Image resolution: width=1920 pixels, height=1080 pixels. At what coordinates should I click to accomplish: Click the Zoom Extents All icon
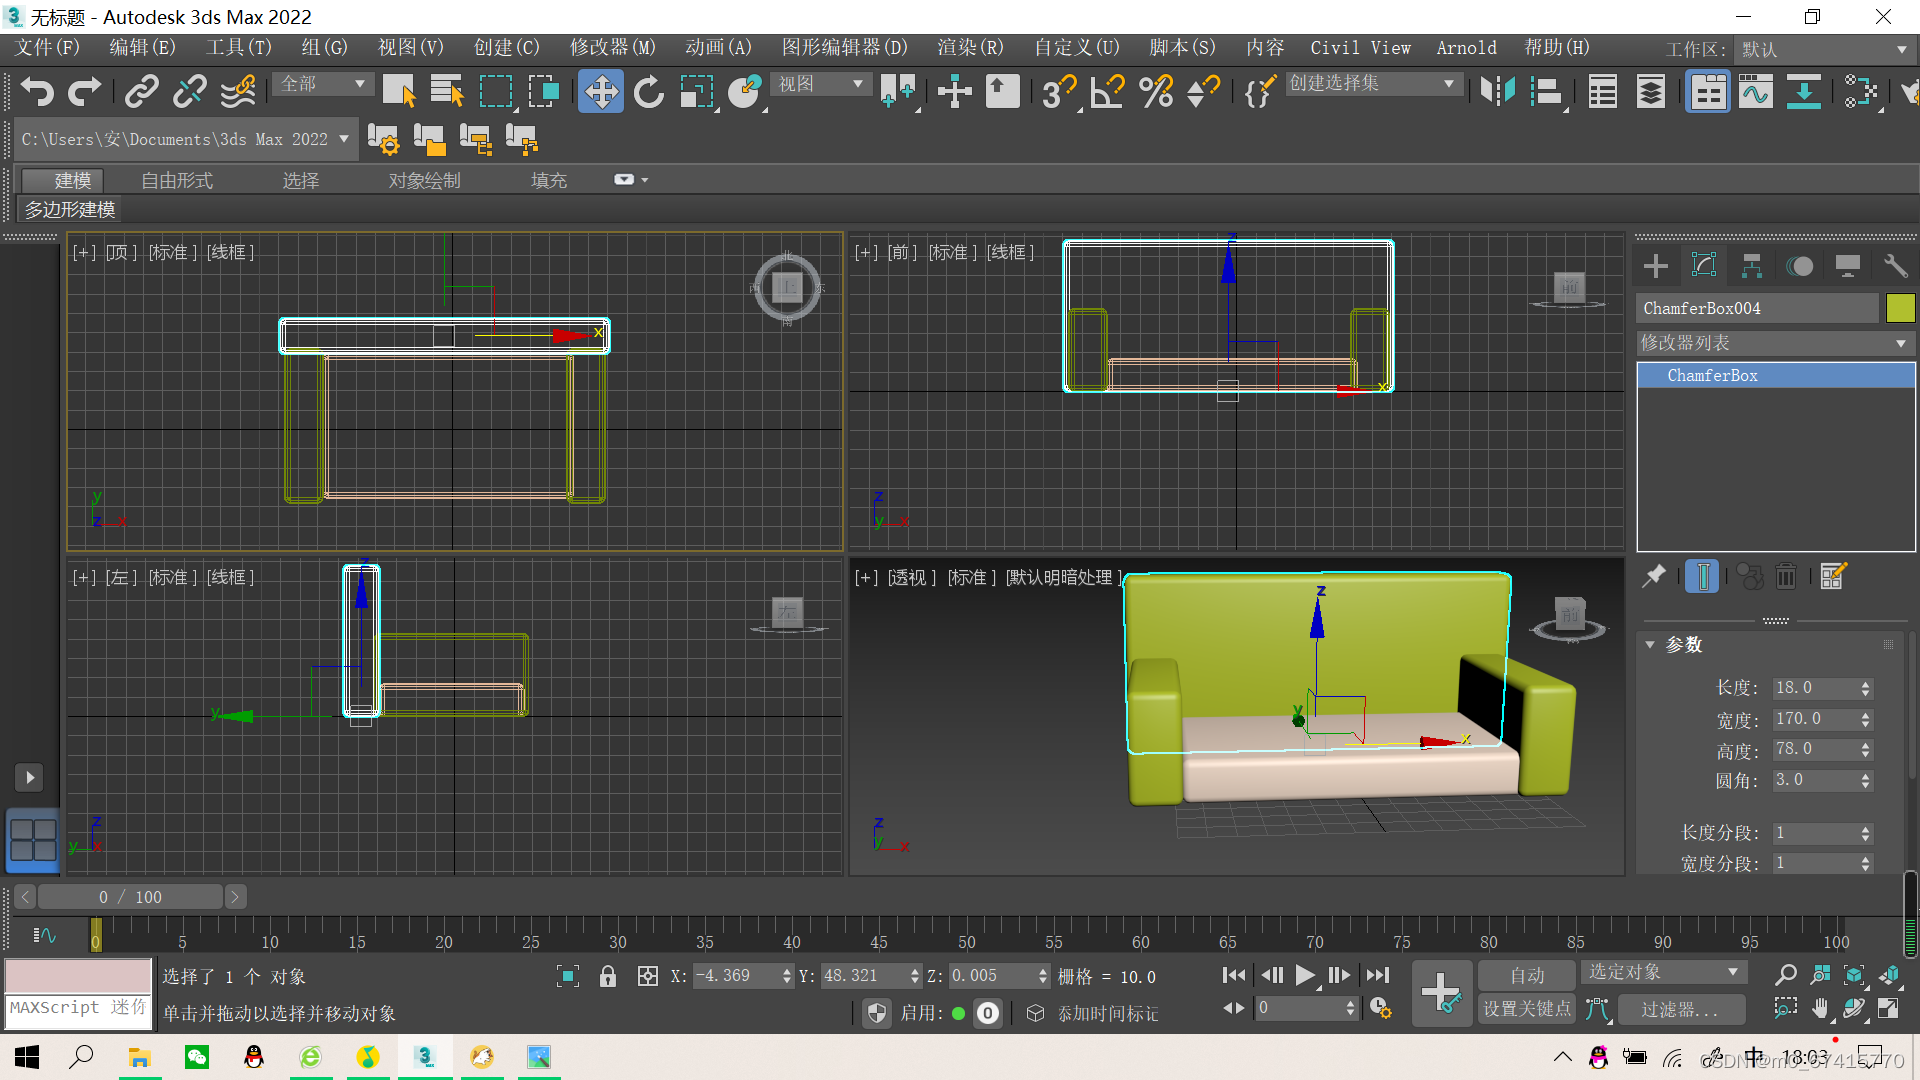click(1889, 975)
